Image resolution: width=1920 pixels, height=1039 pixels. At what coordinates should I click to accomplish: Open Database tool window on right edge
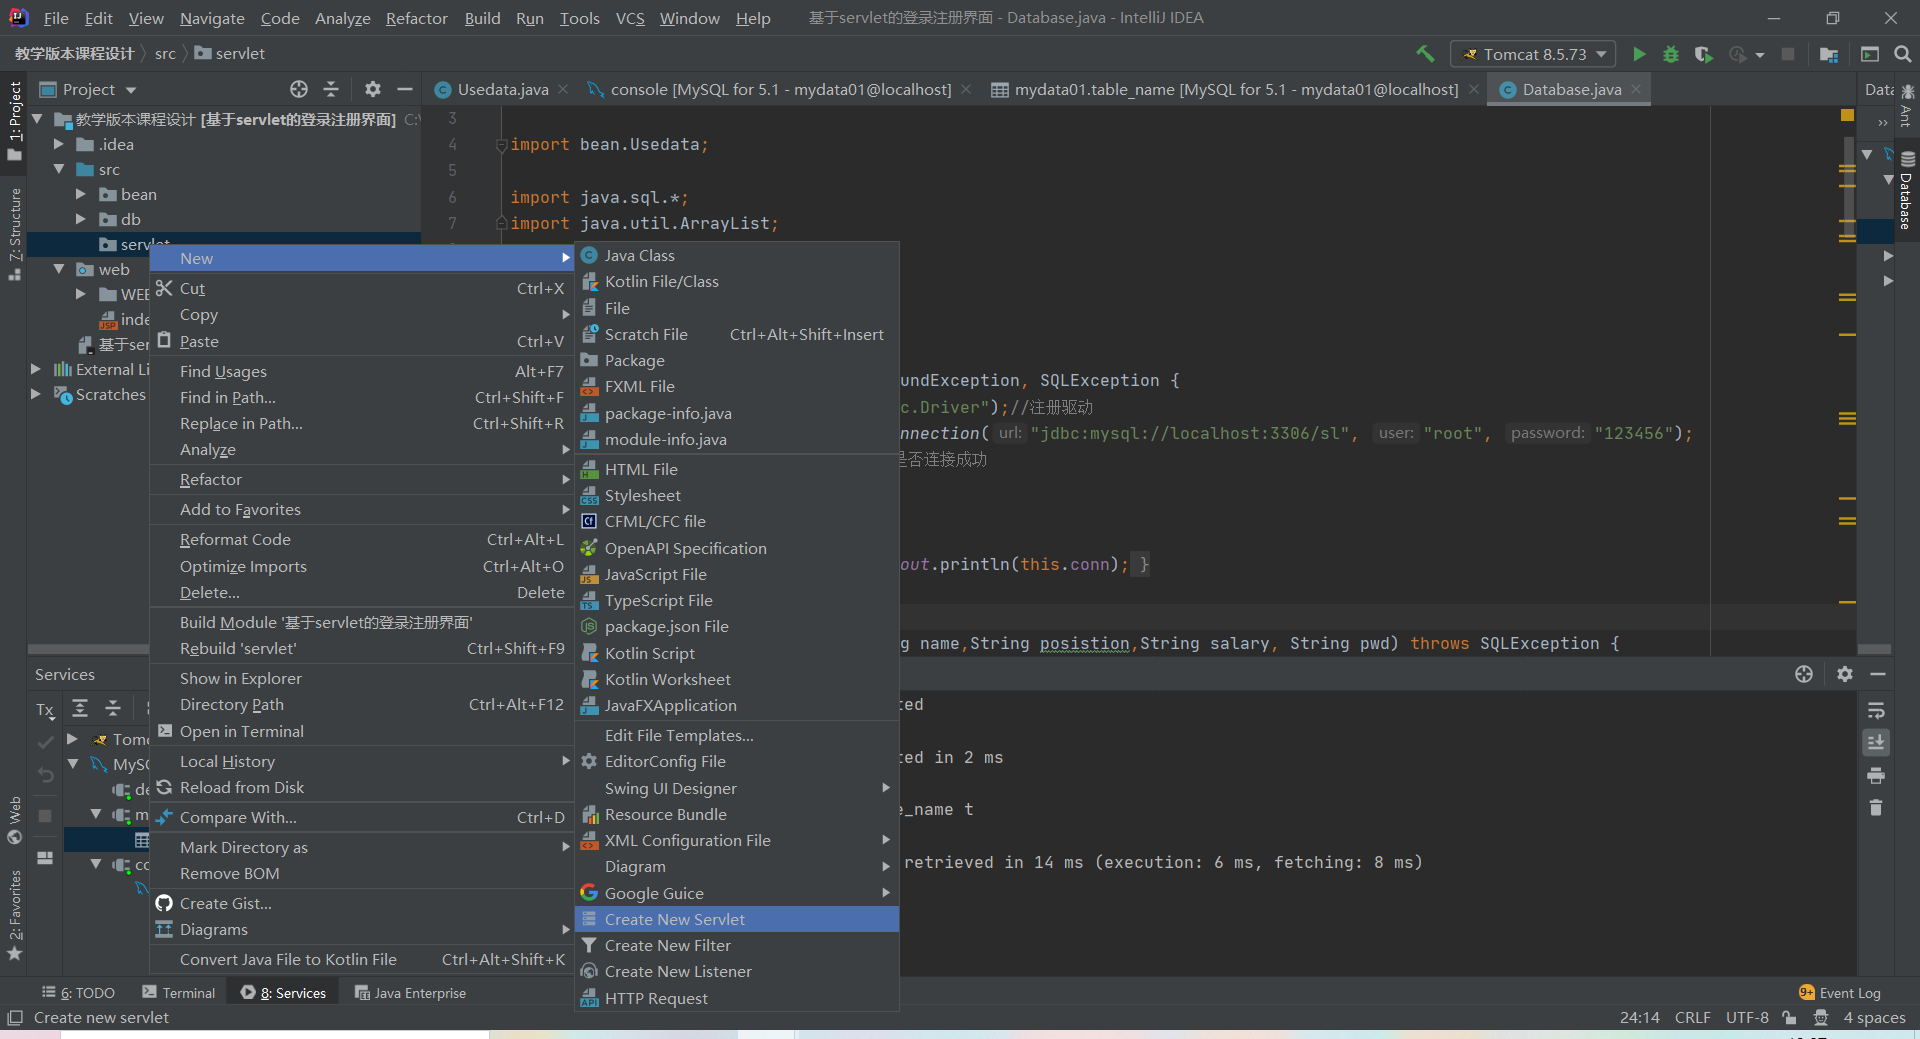1906,191
